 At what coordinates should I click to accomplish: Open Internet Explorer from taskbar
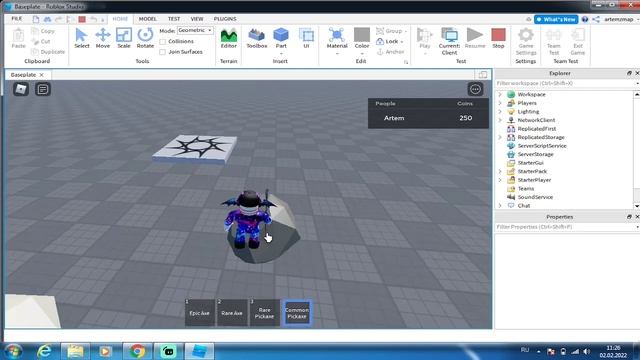44,351
